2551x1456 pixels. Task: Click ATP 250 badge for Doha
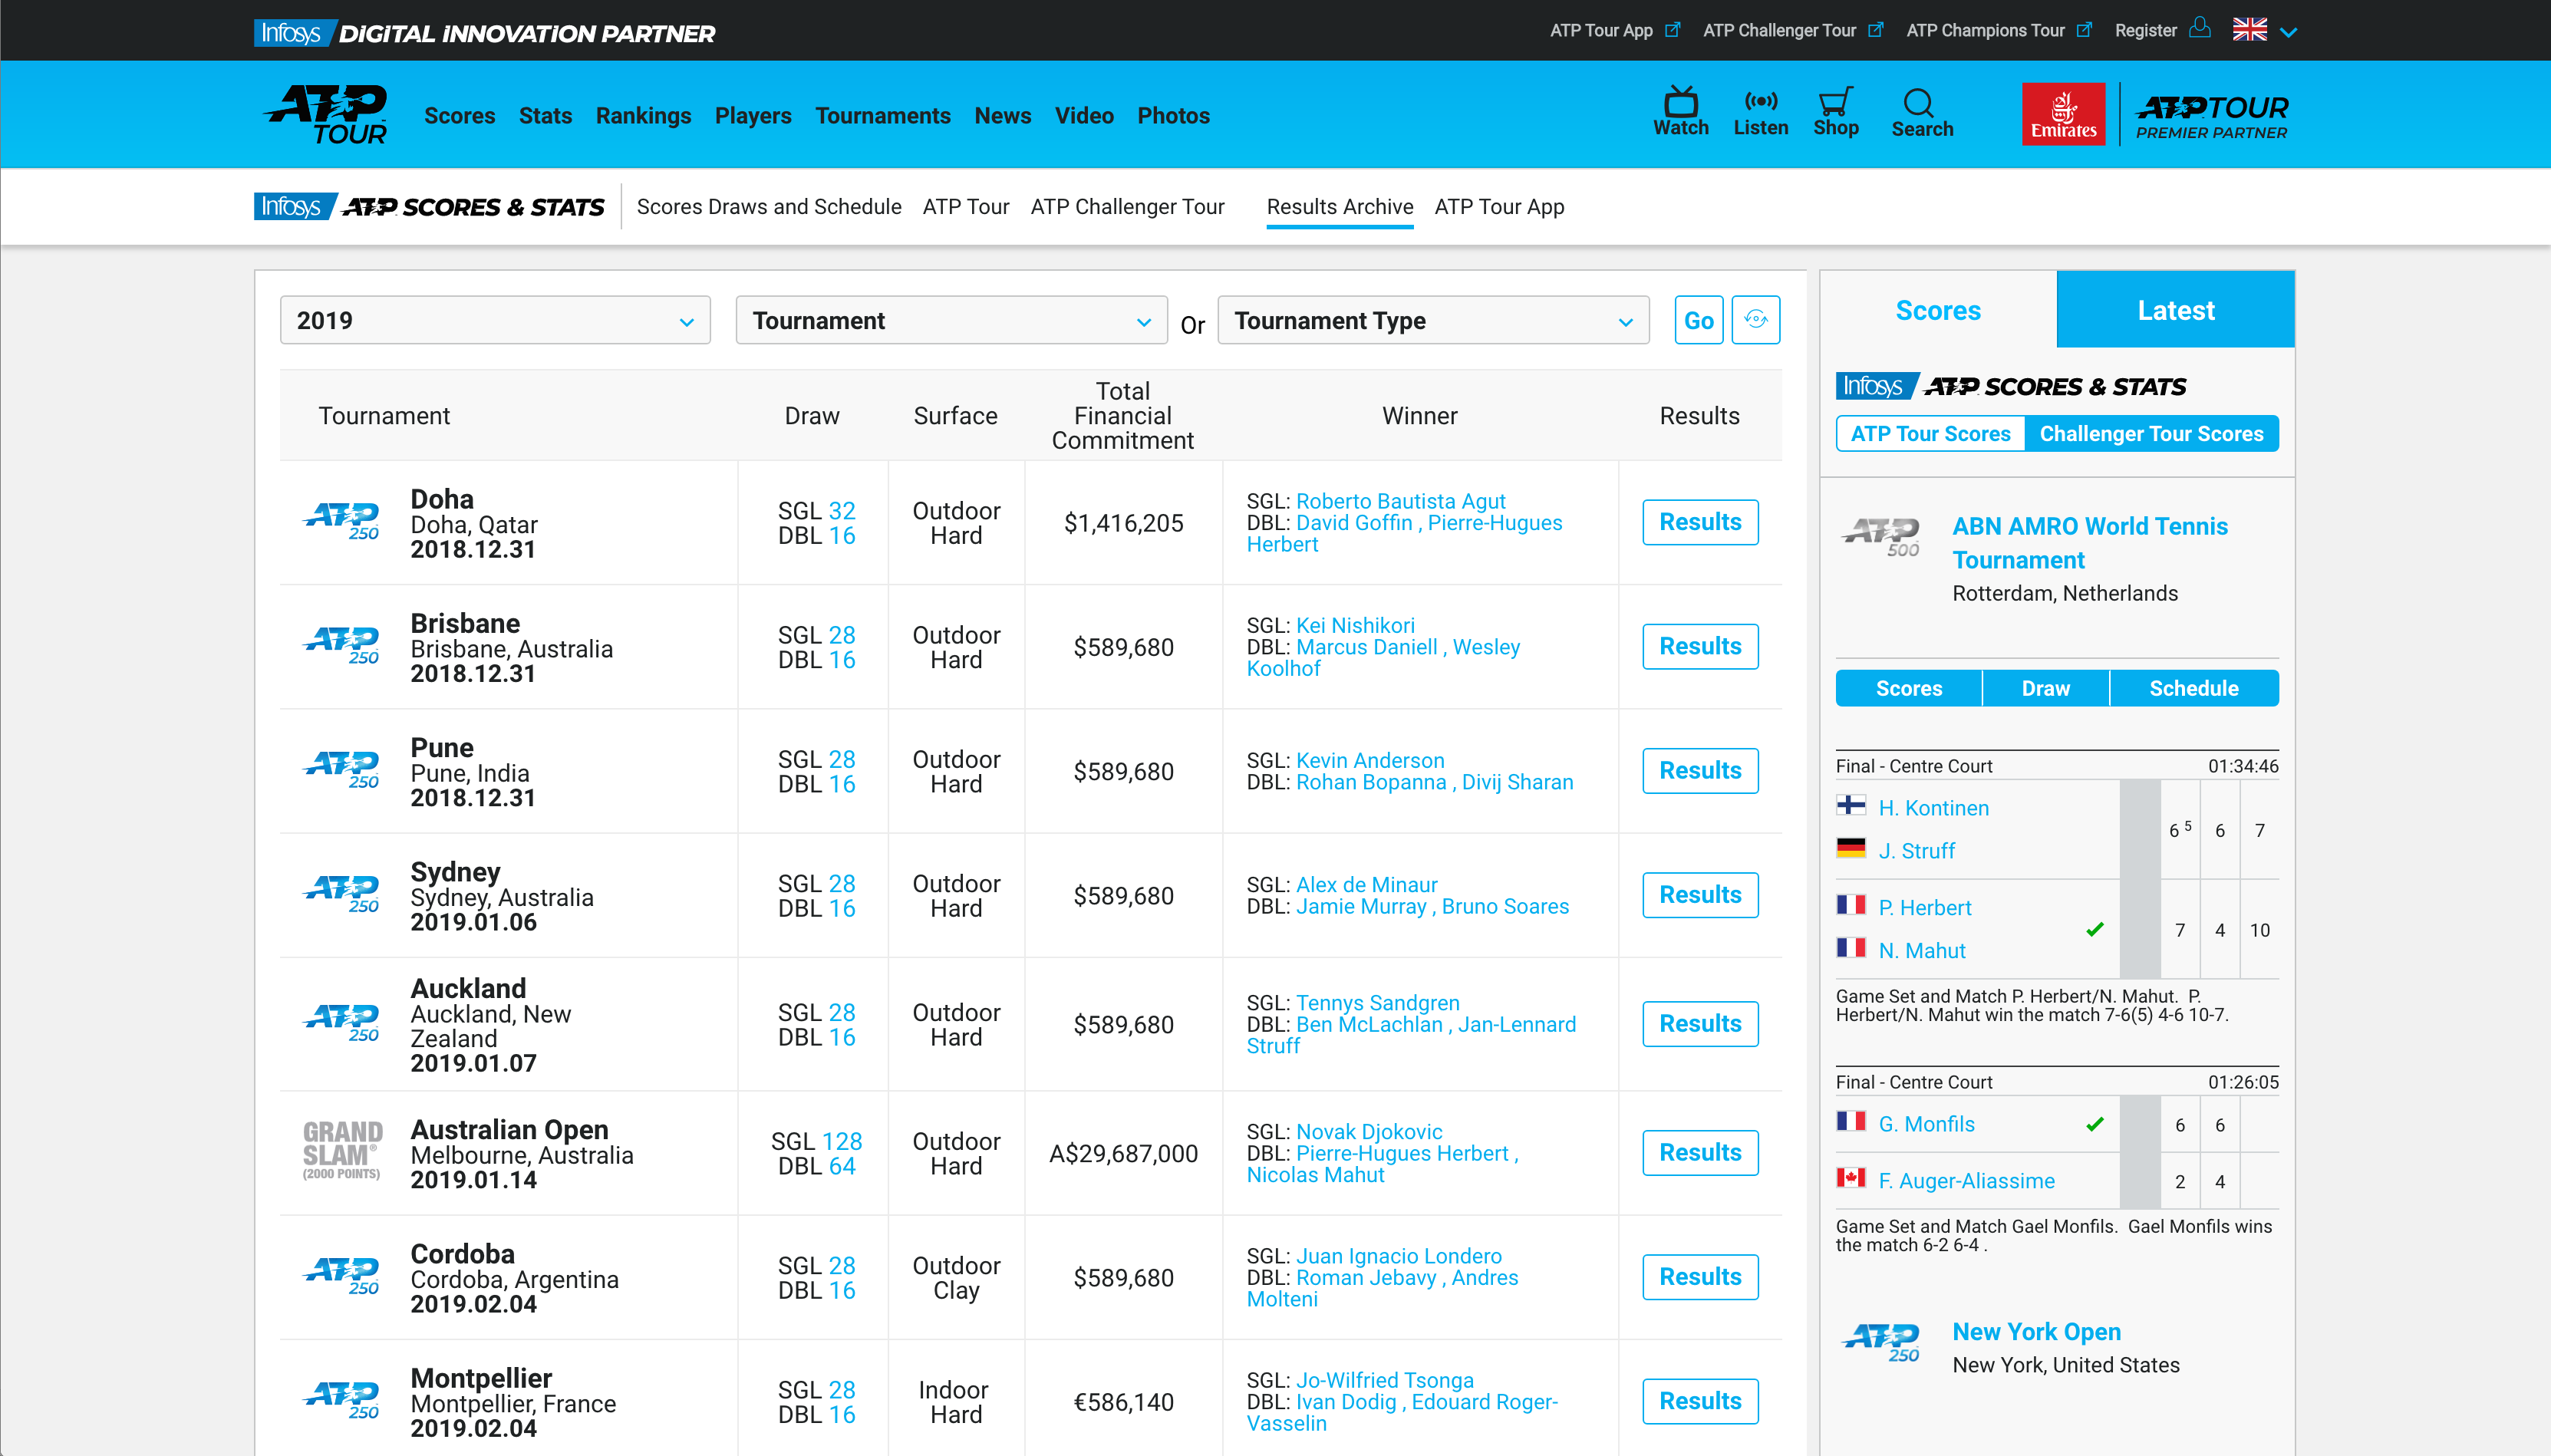pyautogui.click(x=341, y=521)
